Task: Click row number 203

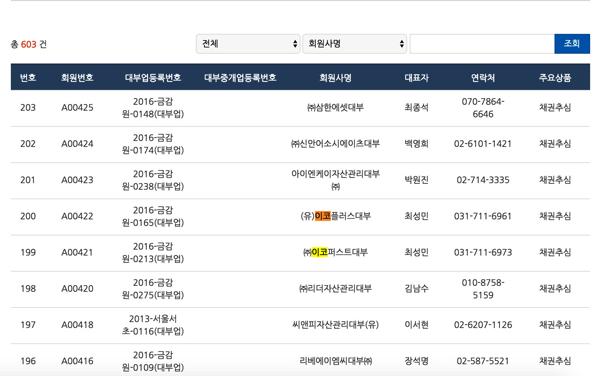Action: coord(28,108)
